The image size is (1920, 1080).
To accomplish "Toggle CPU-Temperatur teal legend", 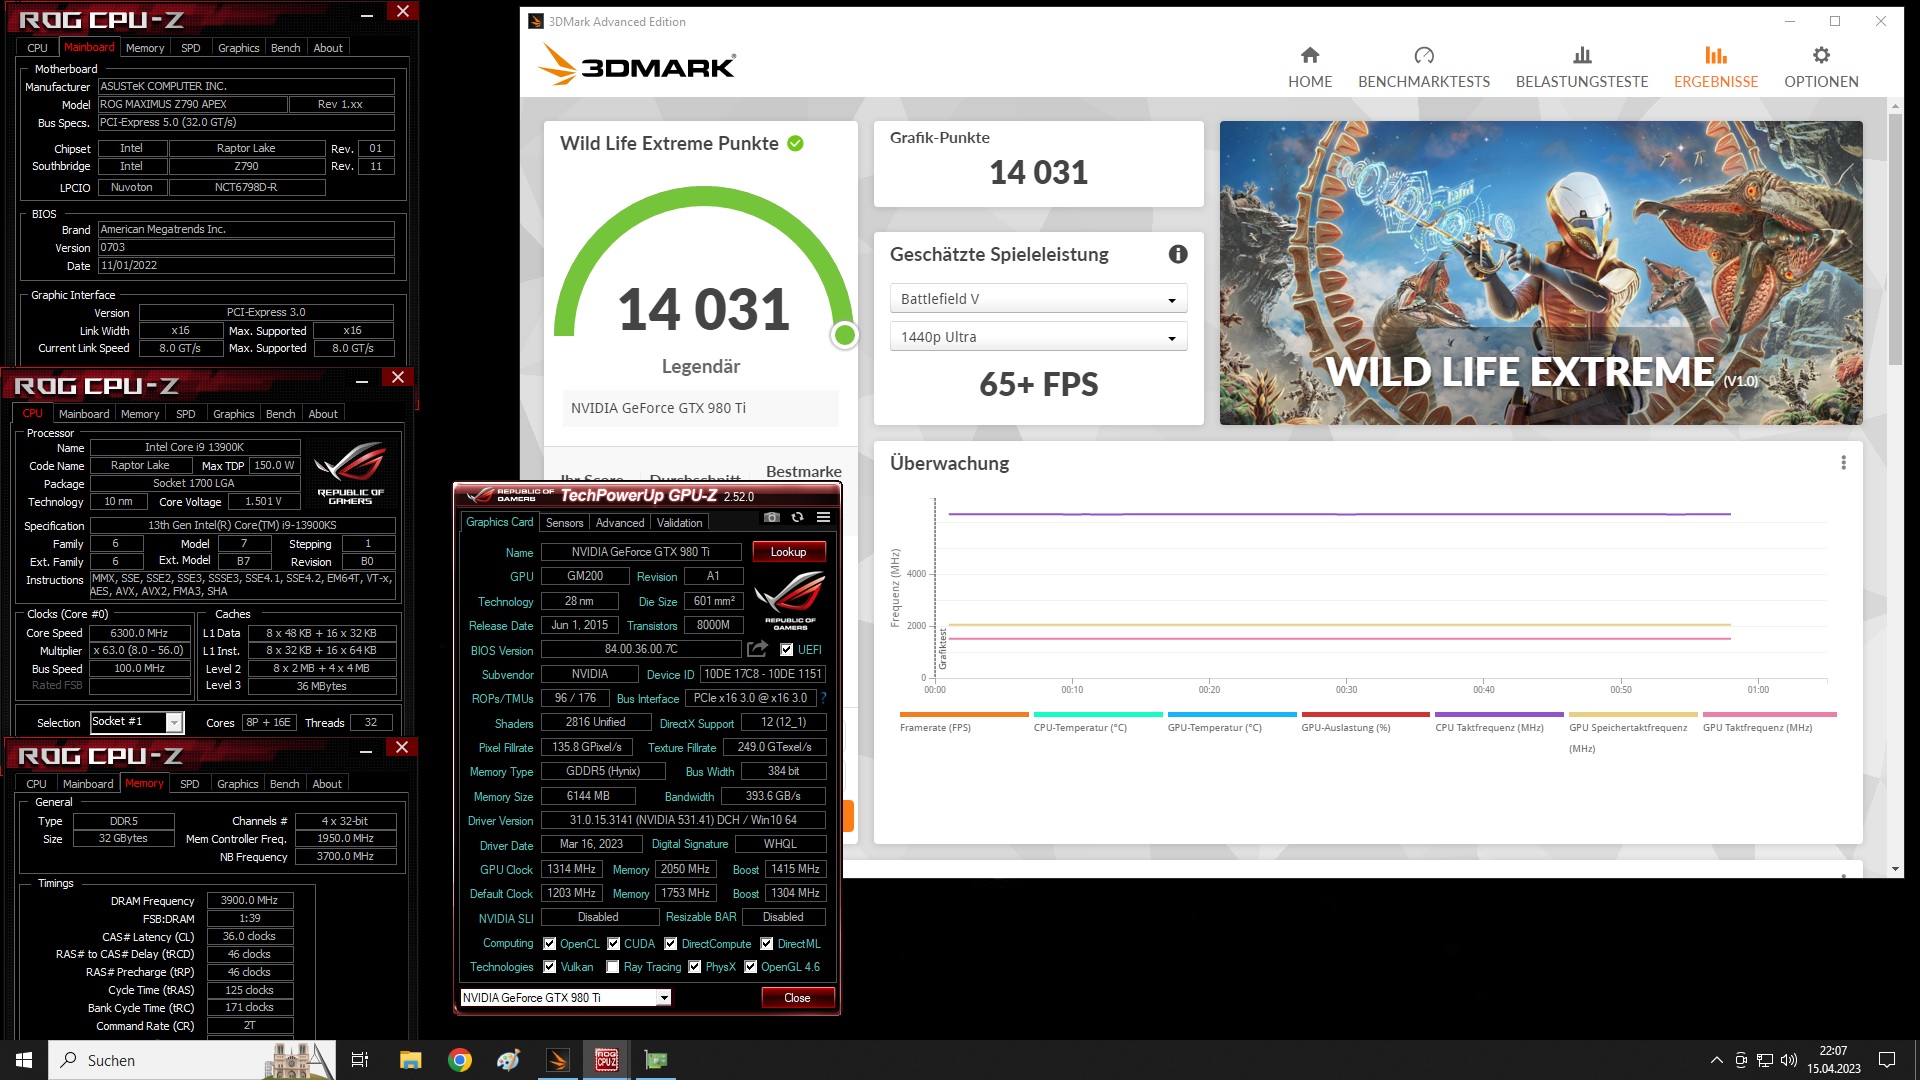I will pos(1097,722).
